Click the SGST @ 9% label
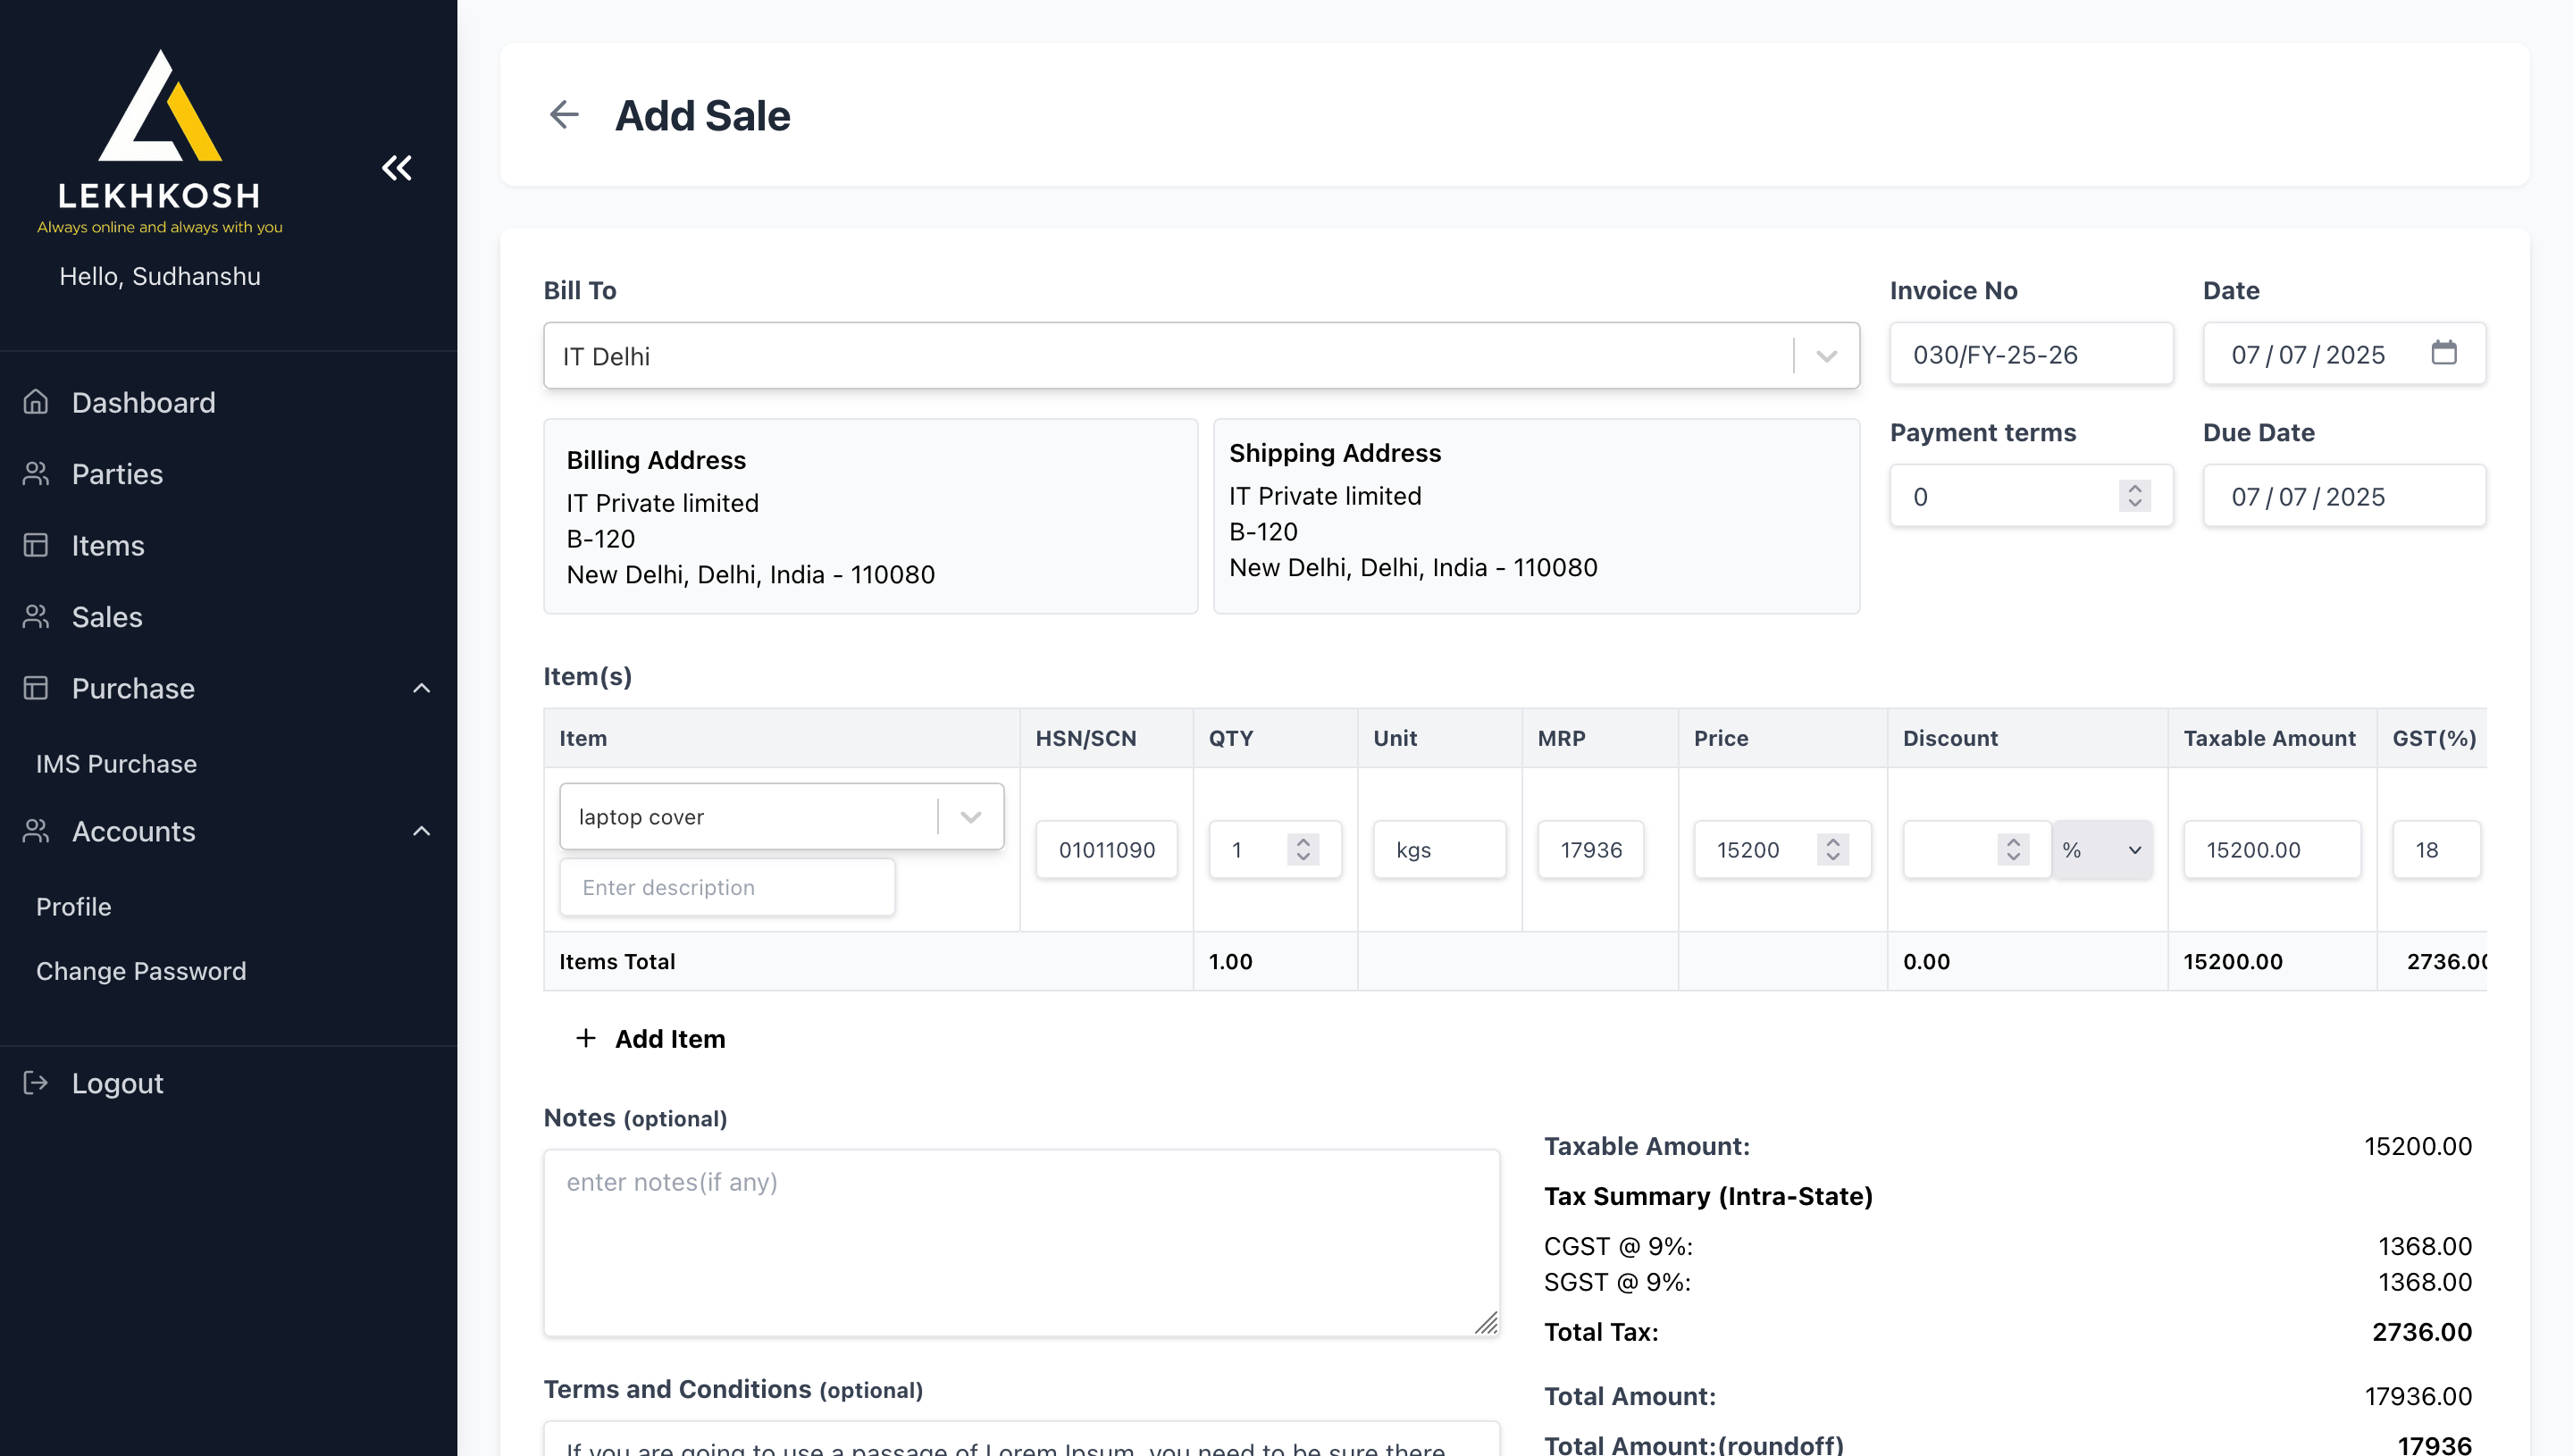This screenshot has width=2573, height=1456. coord(1617,1282)
